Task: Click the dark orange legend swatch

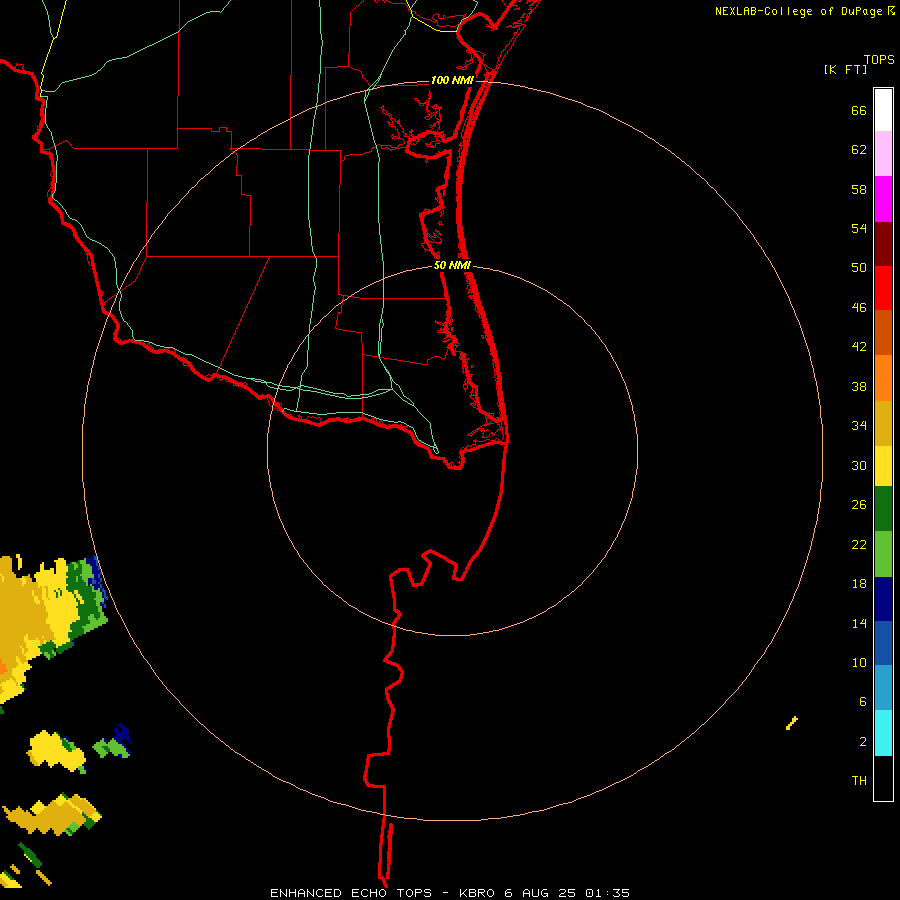Action: [883, 333]
